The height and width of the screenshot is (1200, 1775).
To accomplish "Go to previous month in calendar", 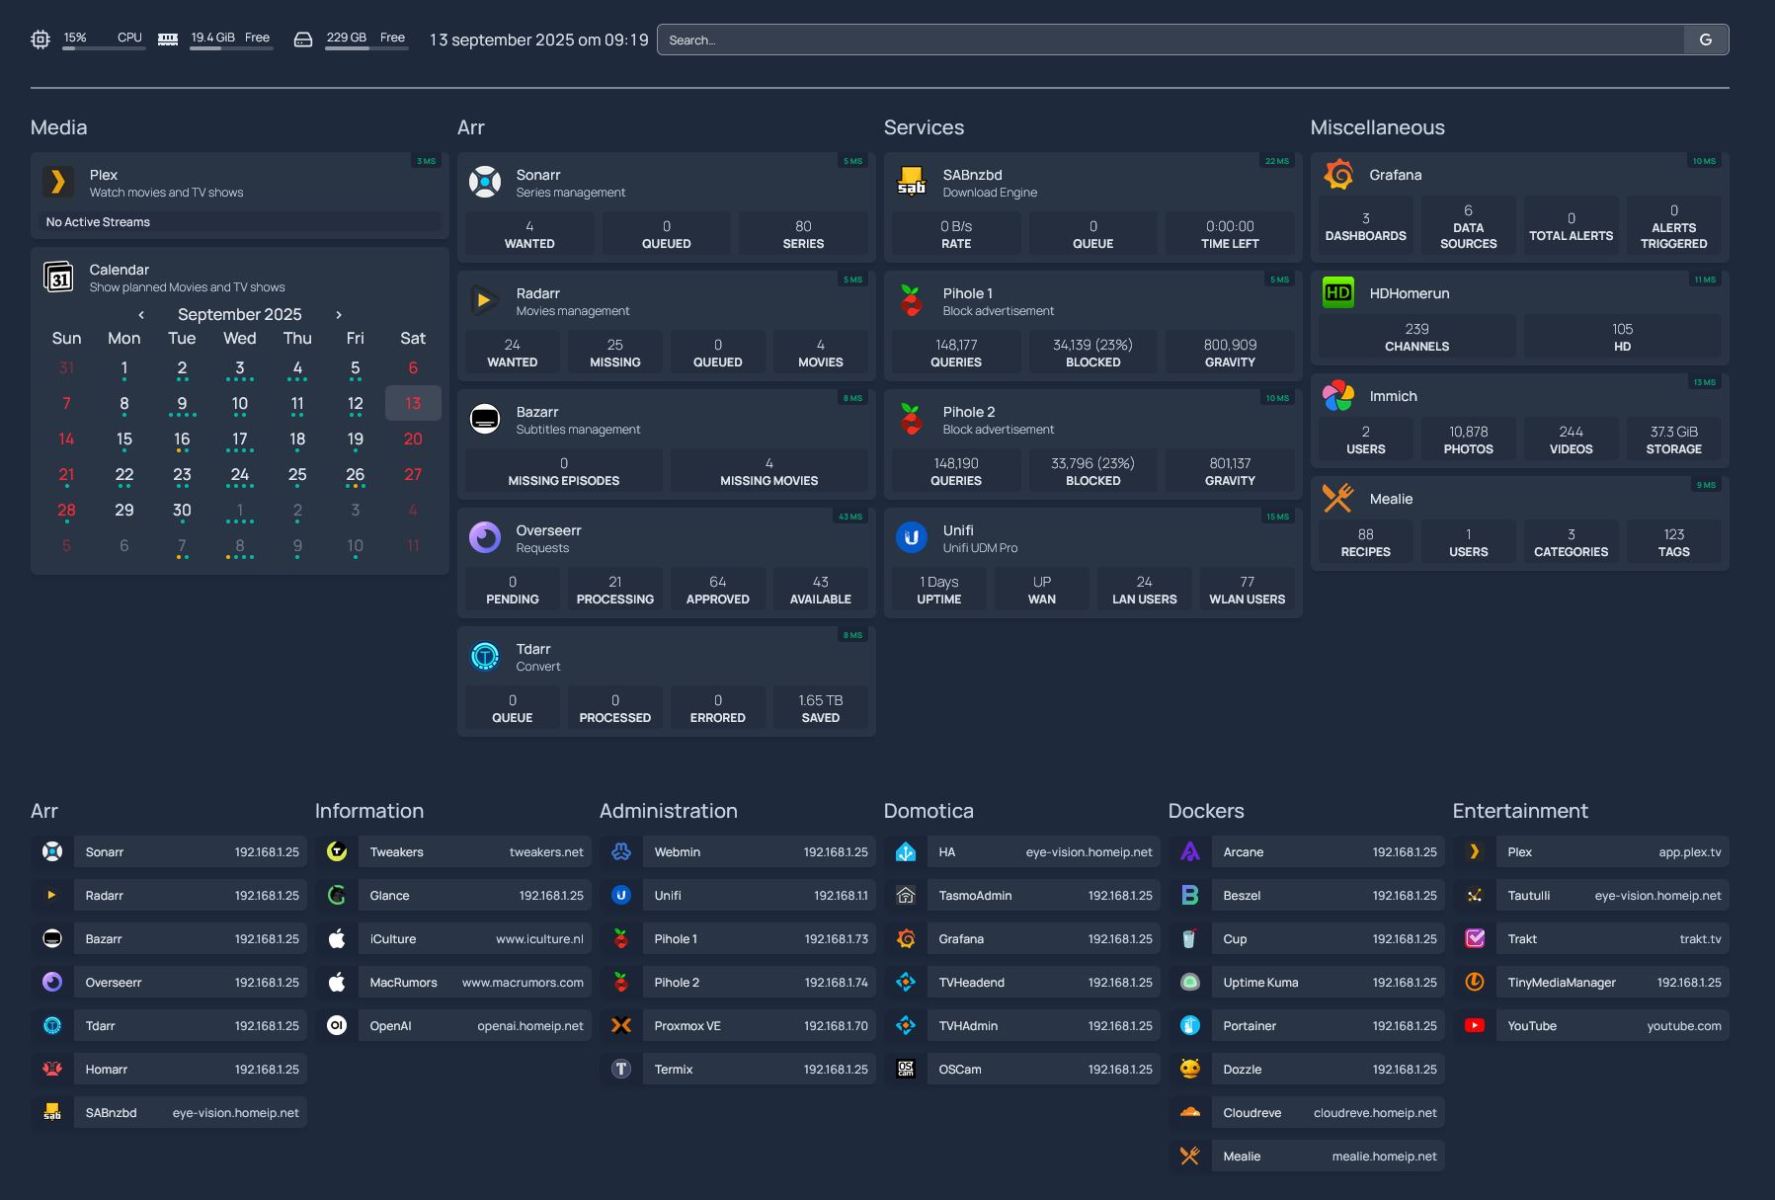I will coord(141,315).
